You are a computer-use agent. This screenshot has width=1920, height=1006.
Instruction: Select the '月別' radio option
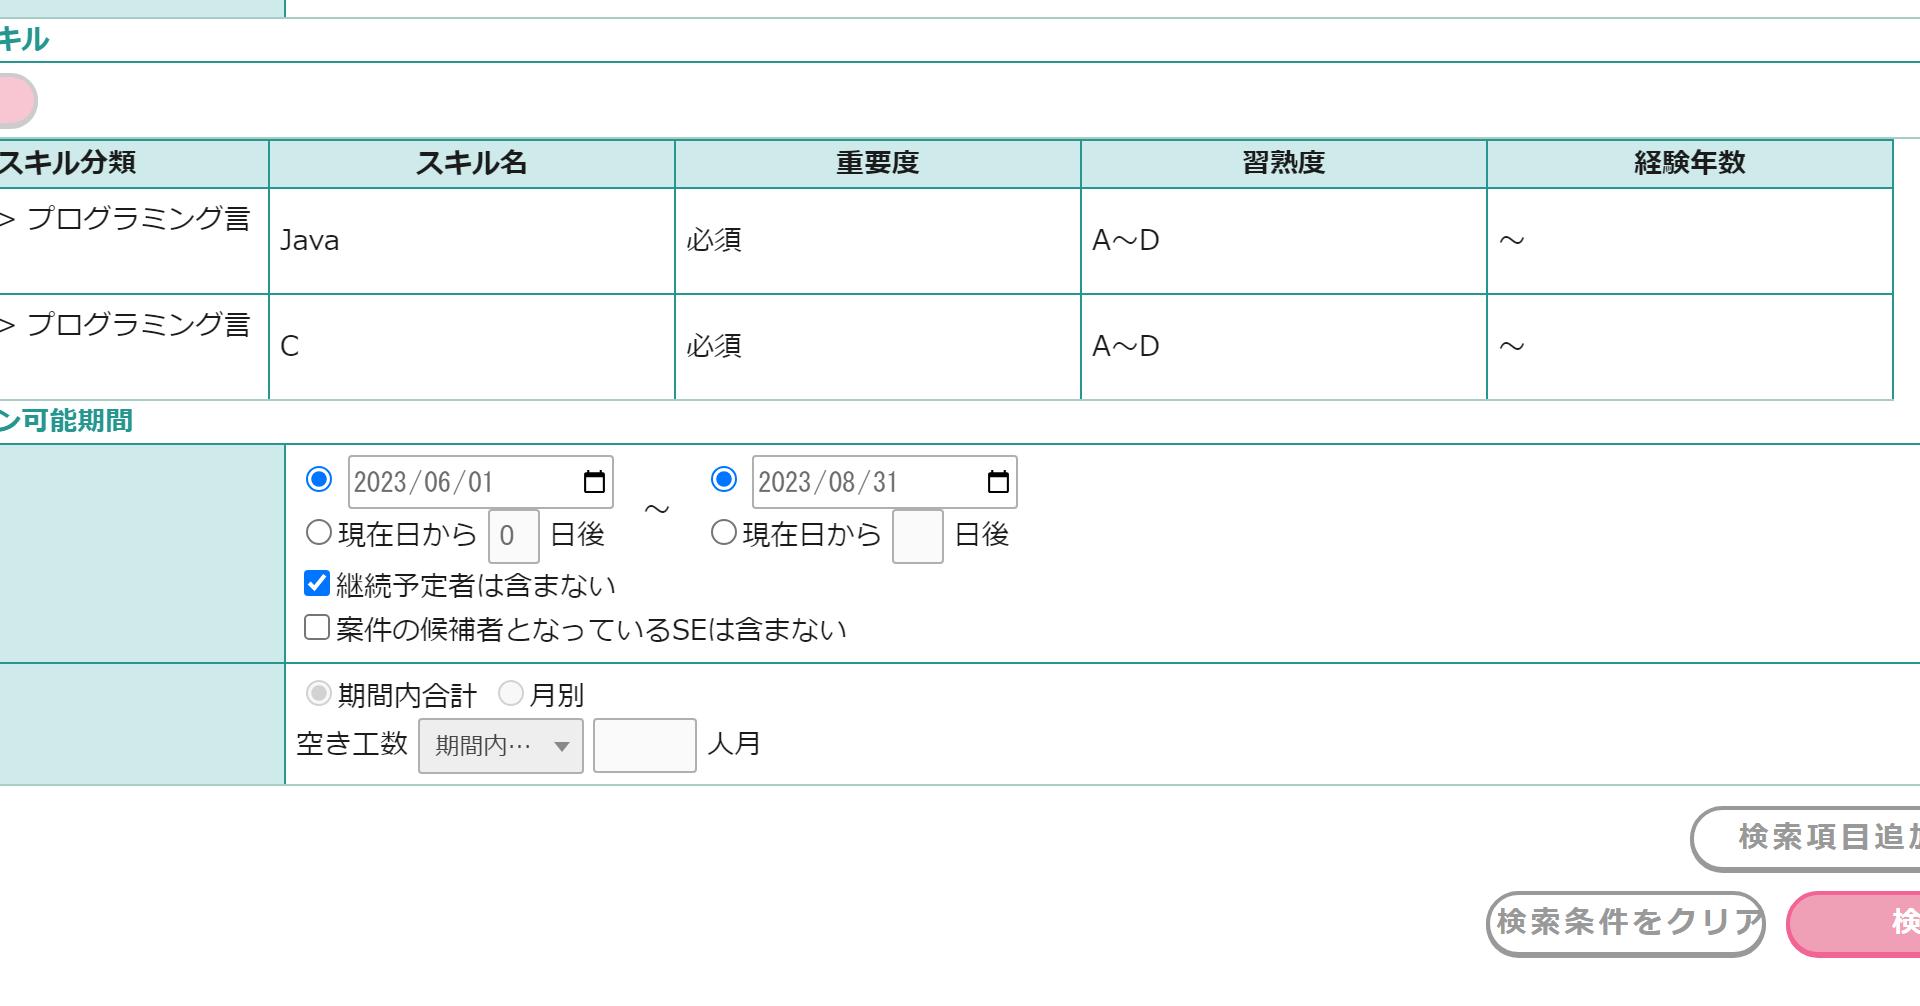point(511,693)
